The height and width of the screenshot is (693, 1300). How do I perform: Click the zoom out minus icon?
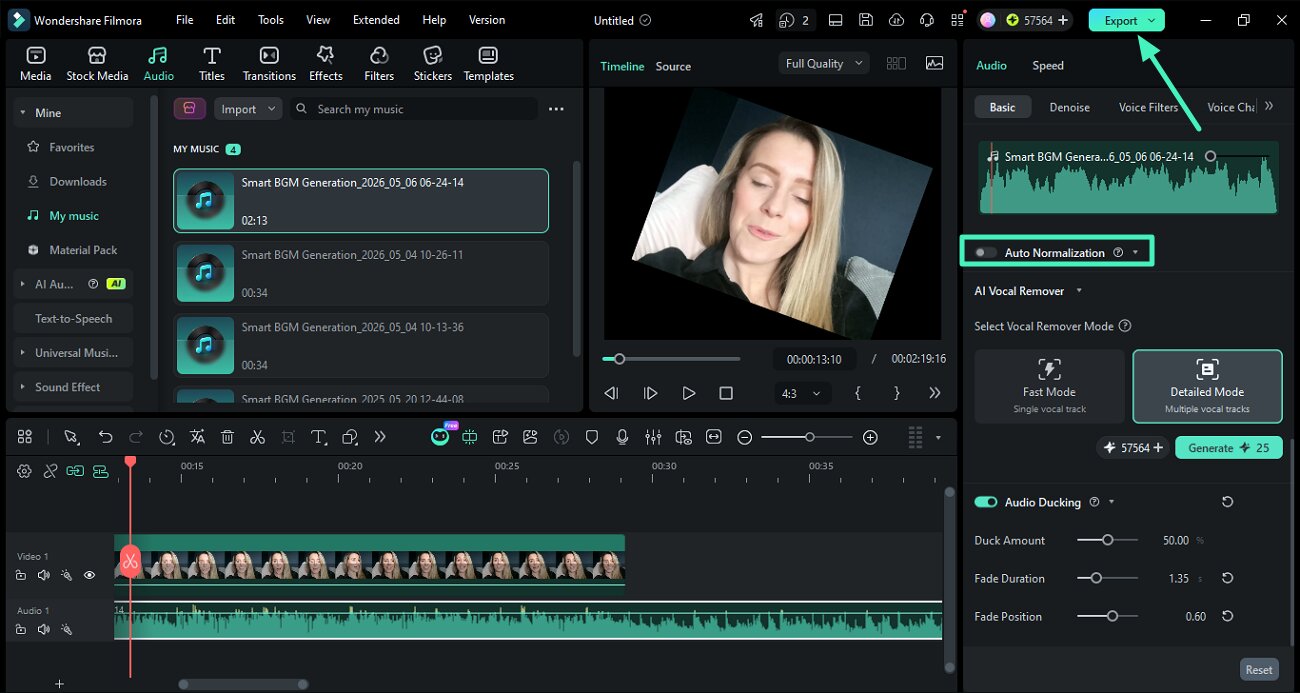click(745, 437)
